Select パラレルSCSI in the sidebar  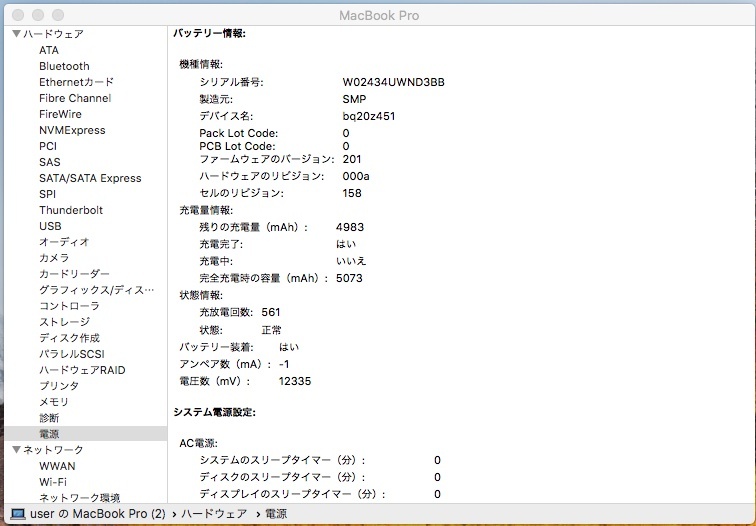pos(71,354)
